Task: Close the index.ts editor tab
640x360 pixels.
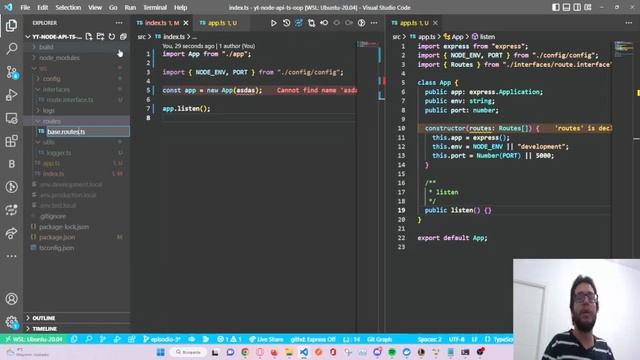Action: [x=186, y=23]
